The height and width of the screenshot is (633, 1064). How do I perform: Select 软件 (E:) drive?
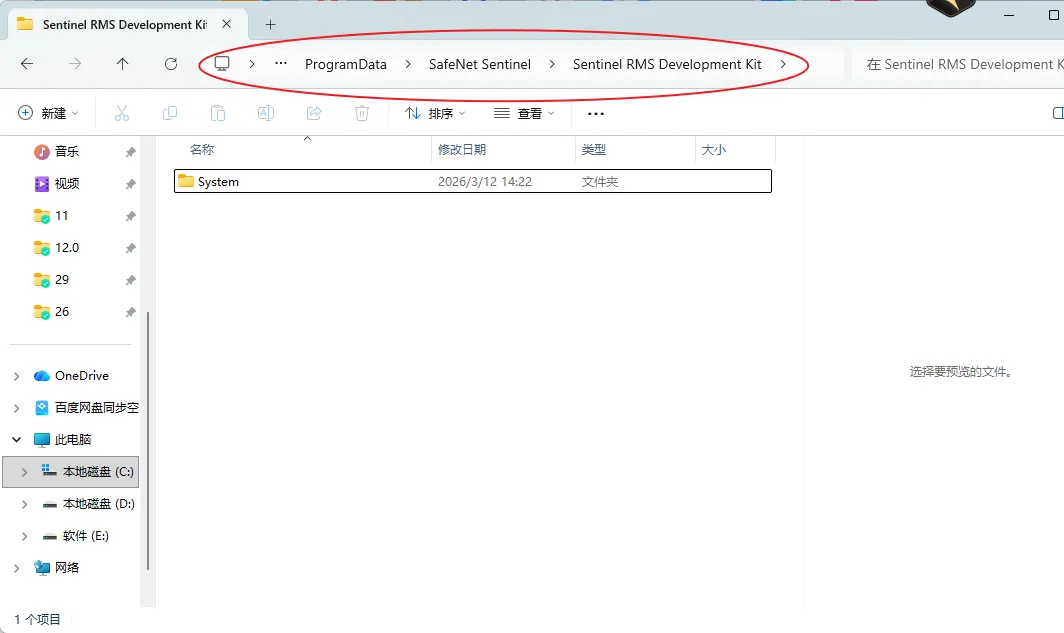pos(86,536)
